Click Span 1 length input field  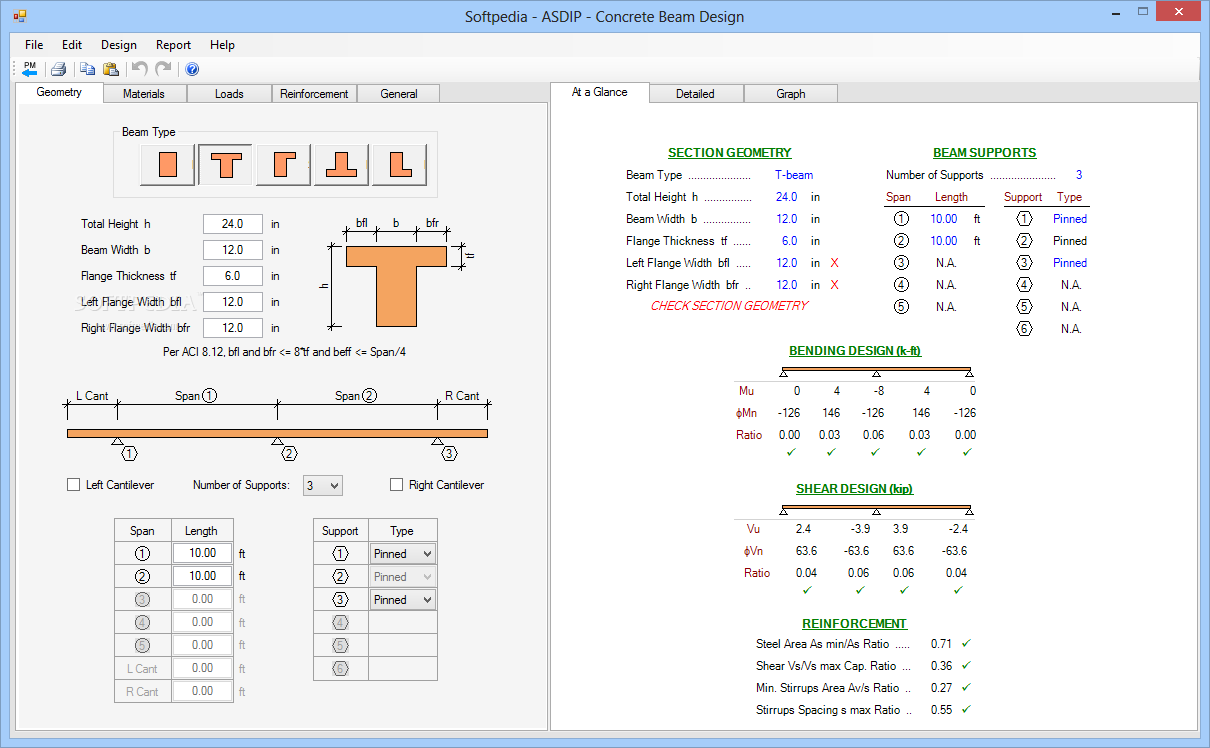pyautogui.click(x=203, y=554)
